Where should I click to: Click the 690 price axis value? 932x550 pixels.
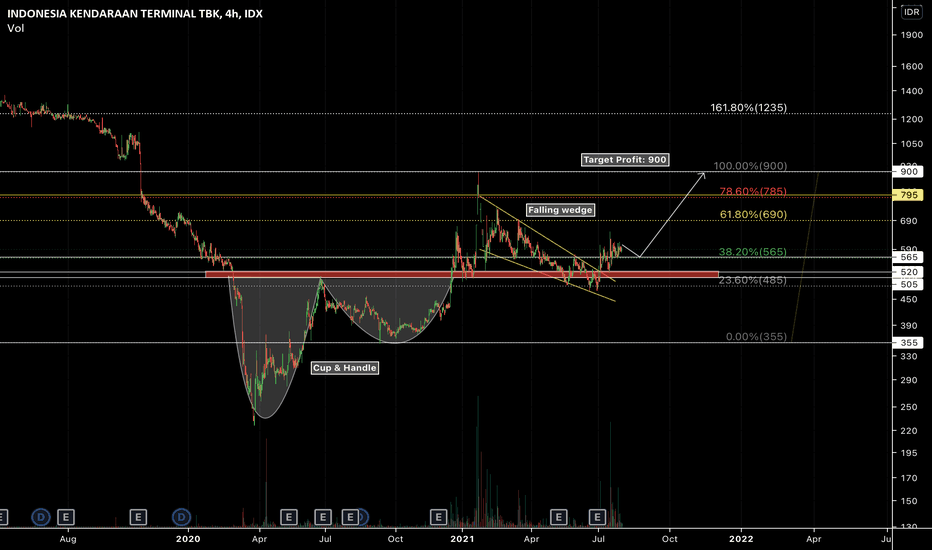point(909,221)
